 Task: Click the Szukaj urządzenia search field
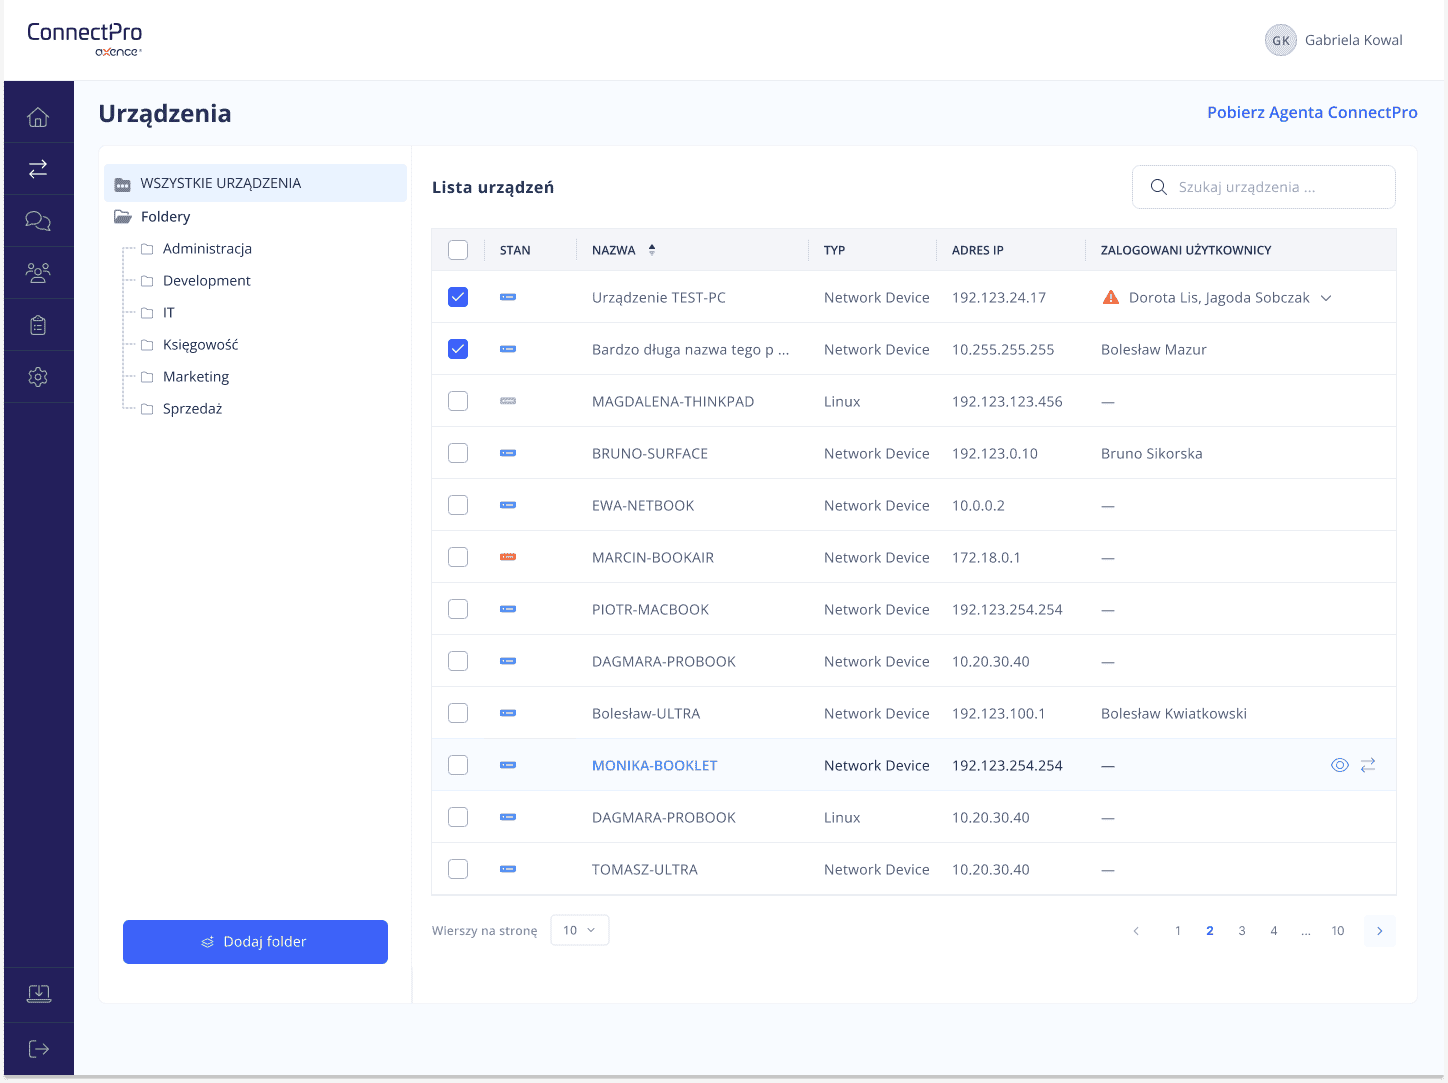click(1264, 187)
